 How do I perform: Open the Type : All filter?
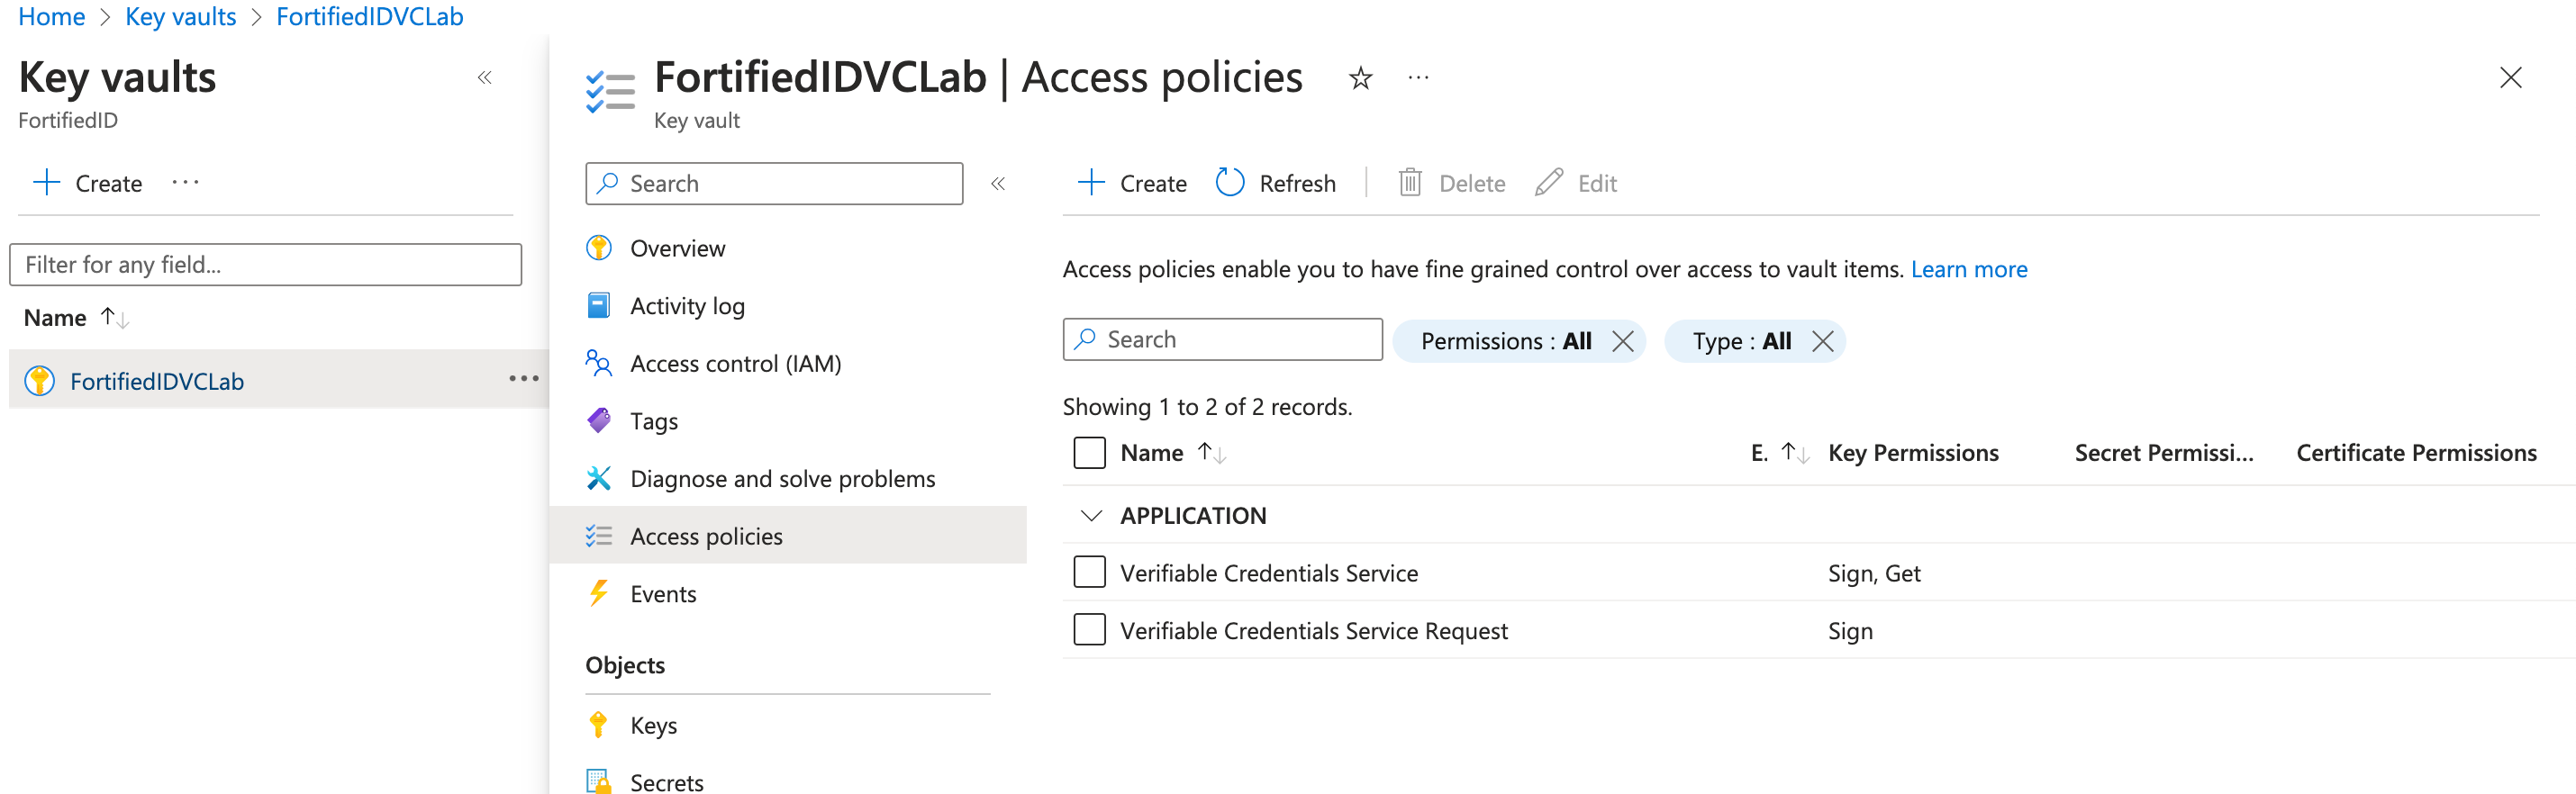pos(1742,342)
